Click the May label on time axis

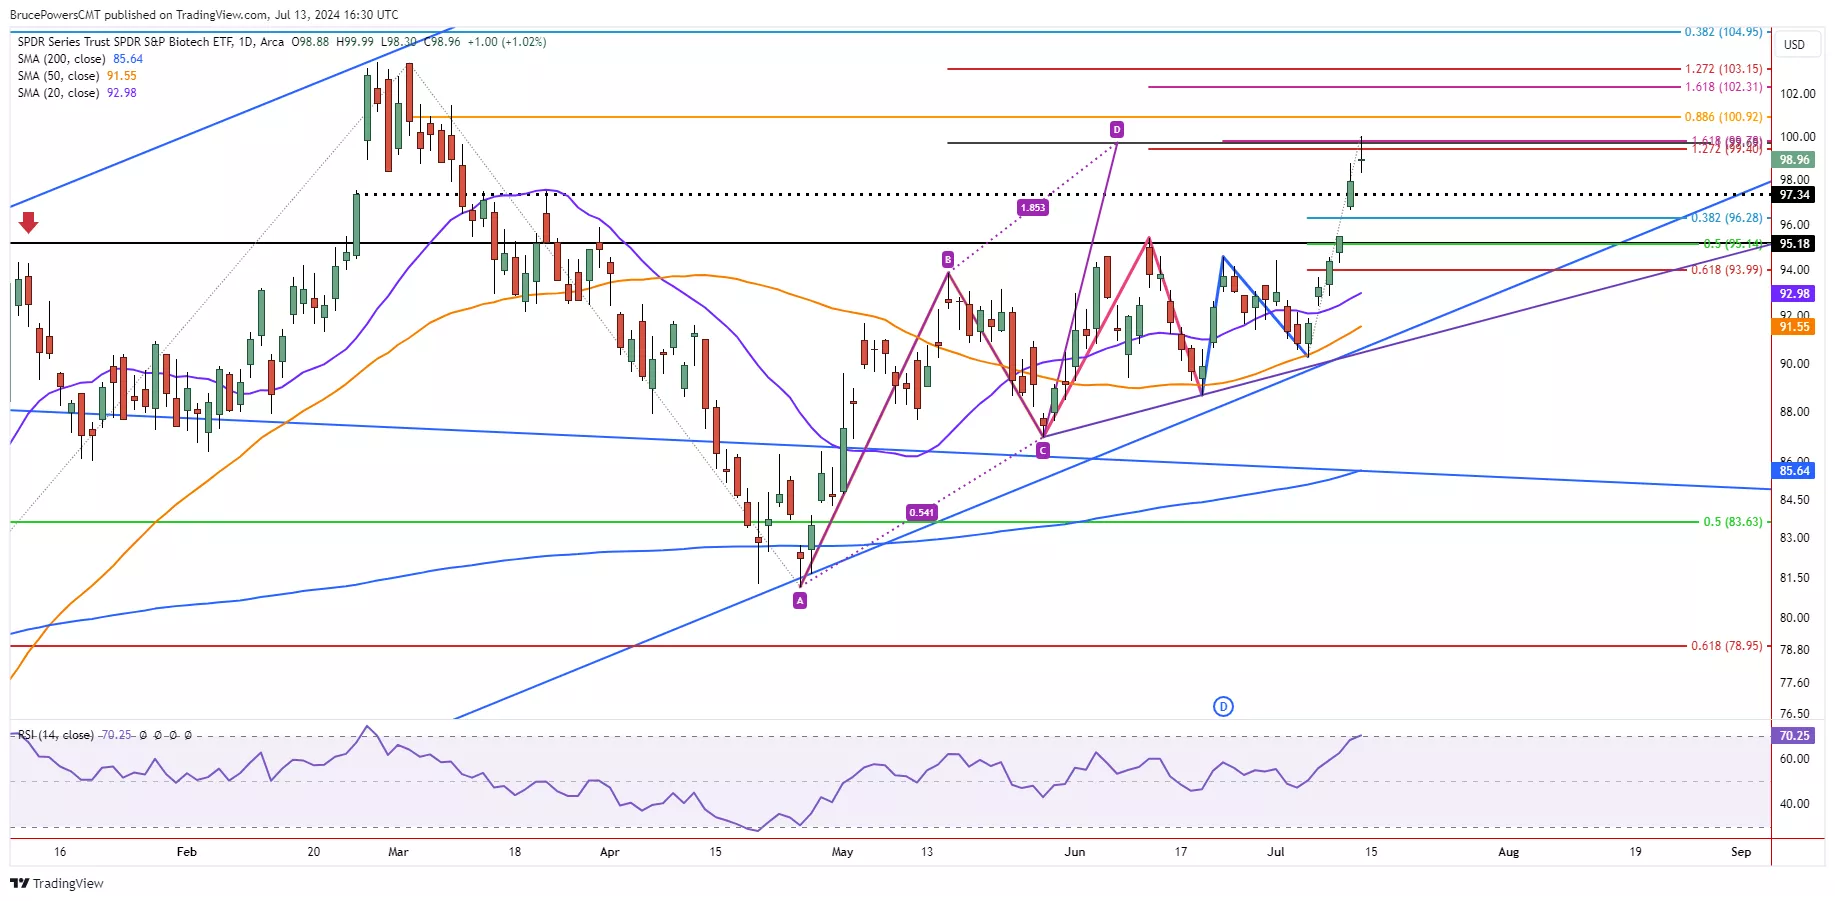pos(842,852)
